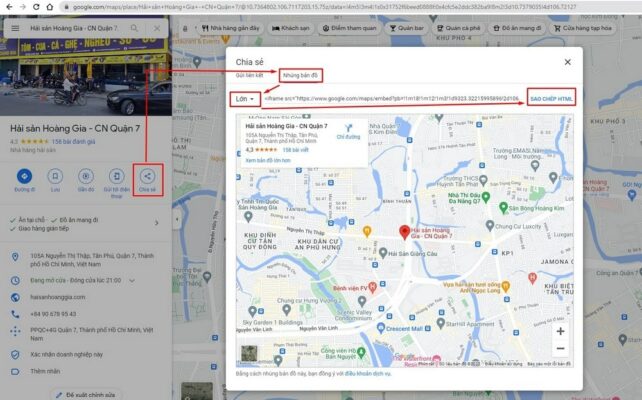Click the Đường đi directions icon
Viewport: 642px width, 400px height.
click(x=25, y=176)
